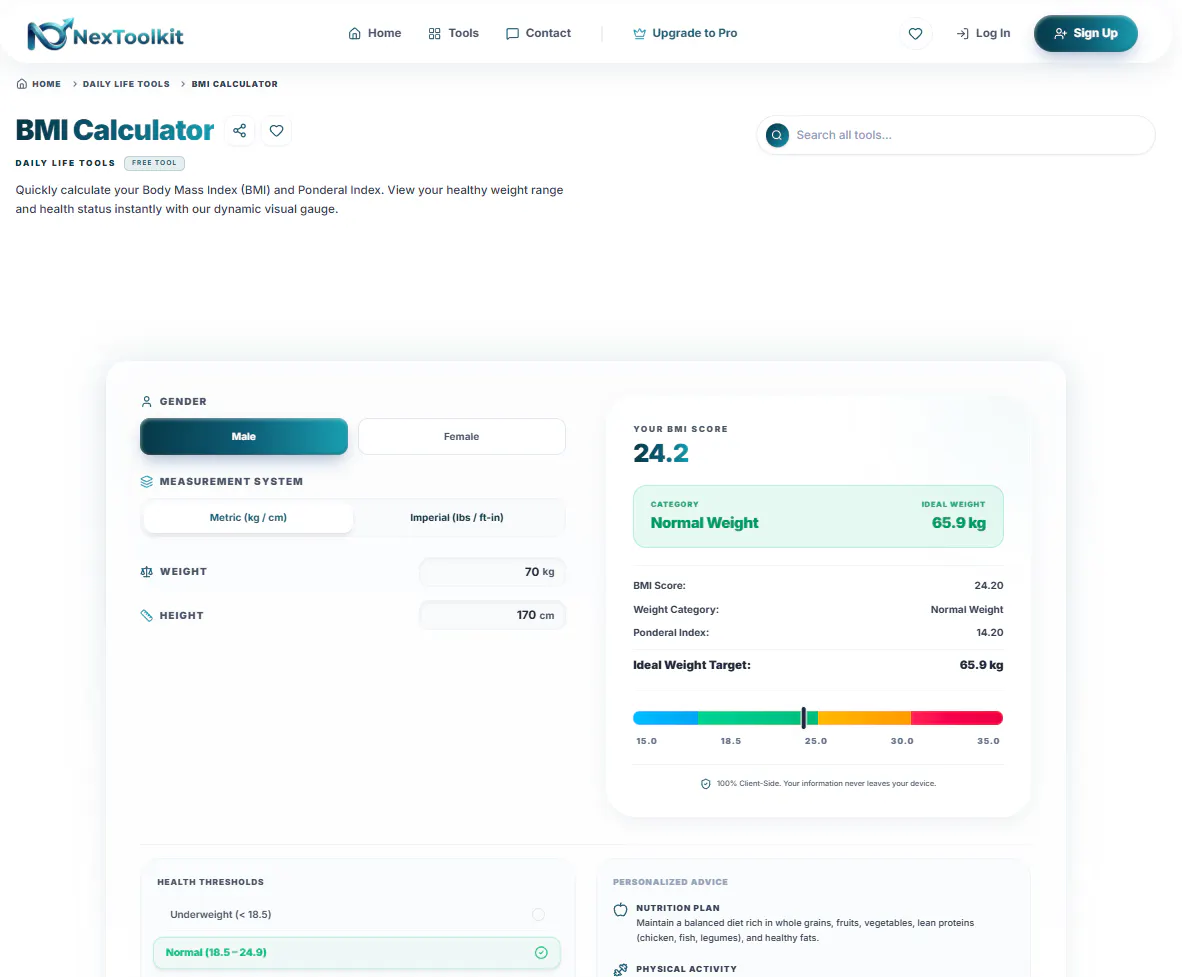Image resolution: width=1182 pixels, height=977 pixels.
Task: Select Underweight (< 18.5) threshold radio
Action: tap(538, 914)
